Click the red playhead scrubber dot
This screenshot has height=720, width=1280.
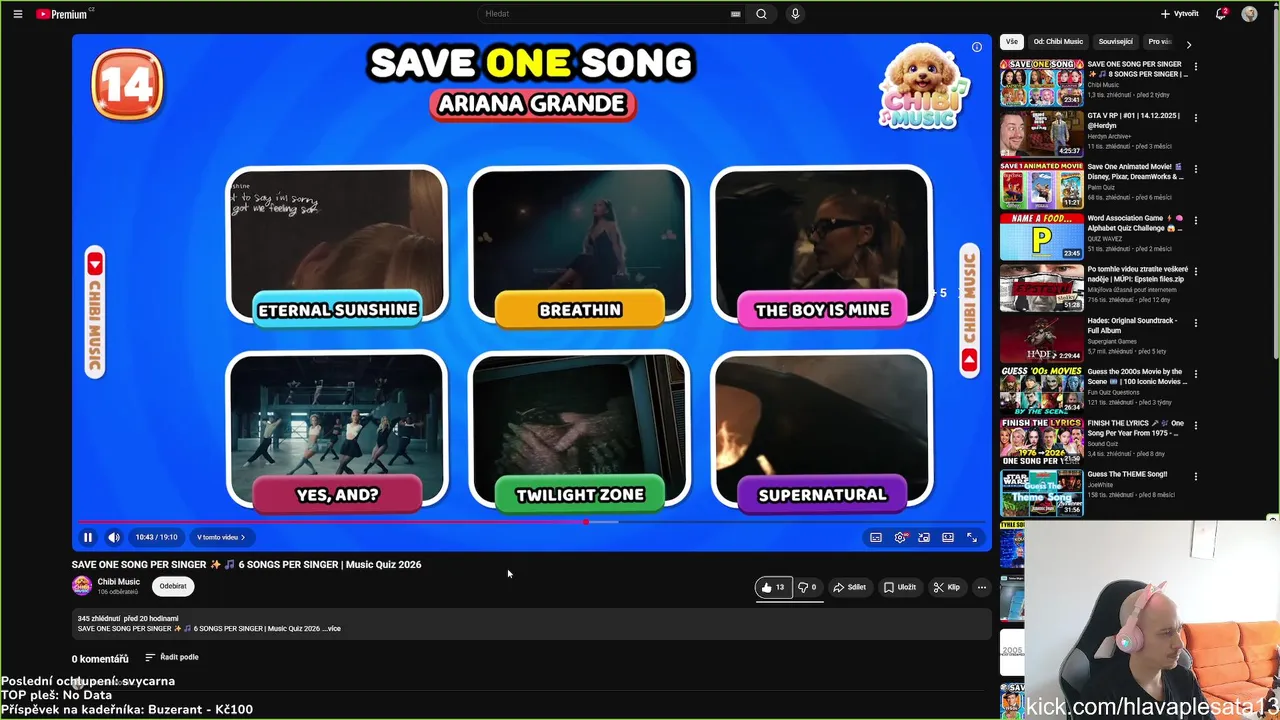[x=586, y=521]
